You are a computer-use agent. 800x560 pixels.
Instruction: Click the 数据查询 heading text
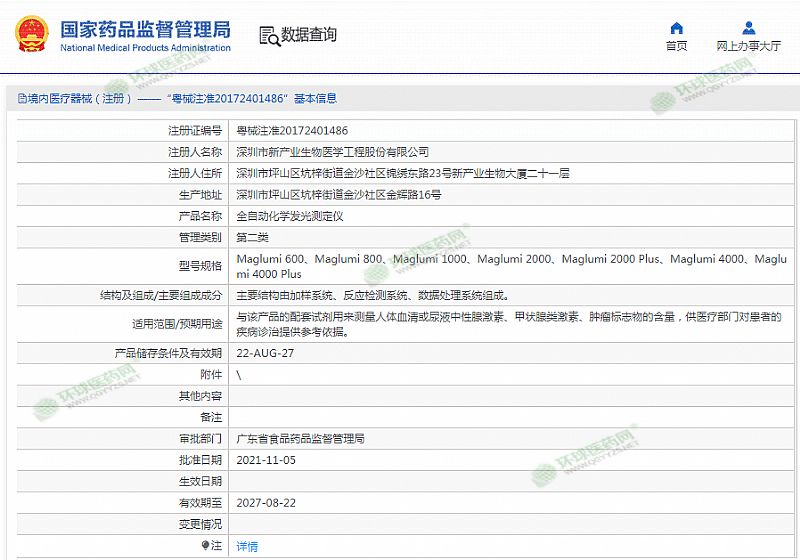309,35
